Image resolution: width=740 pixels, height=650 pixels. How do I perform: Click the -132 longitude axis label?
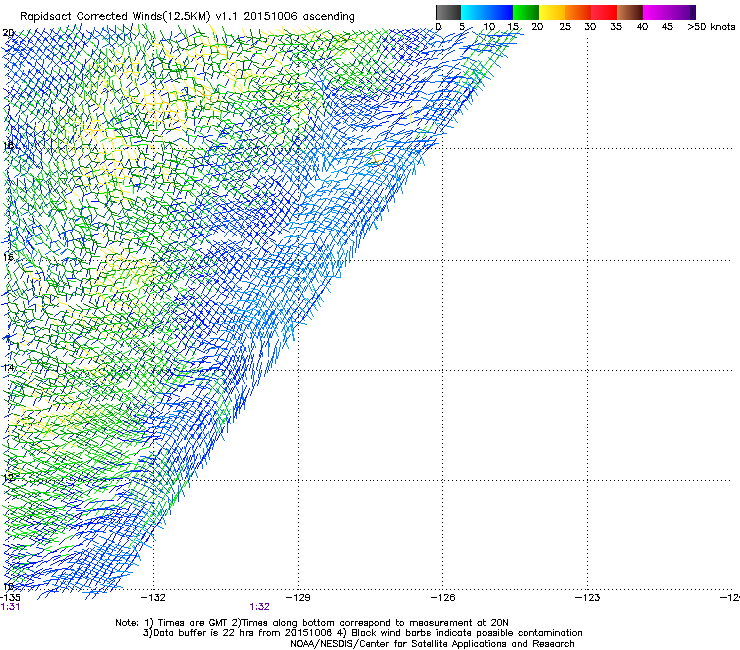[153, 598]
